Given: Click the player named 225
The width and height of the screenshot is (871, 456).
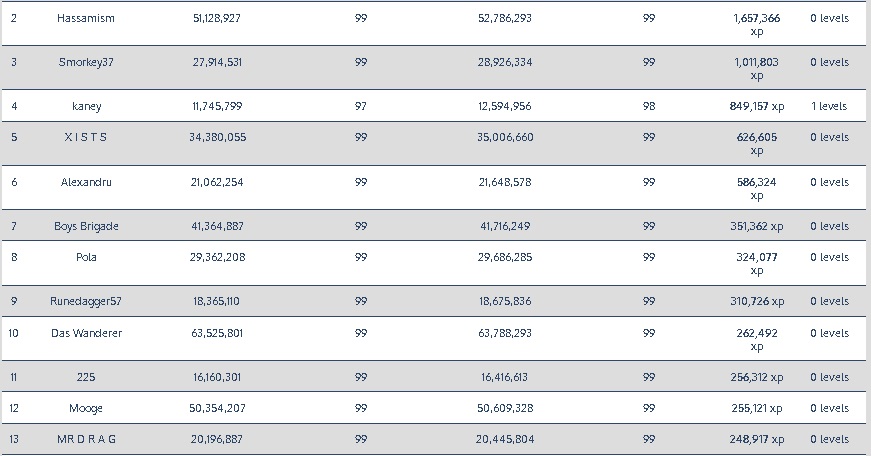Looking at the screenshot, I should (x=86, y=377).
